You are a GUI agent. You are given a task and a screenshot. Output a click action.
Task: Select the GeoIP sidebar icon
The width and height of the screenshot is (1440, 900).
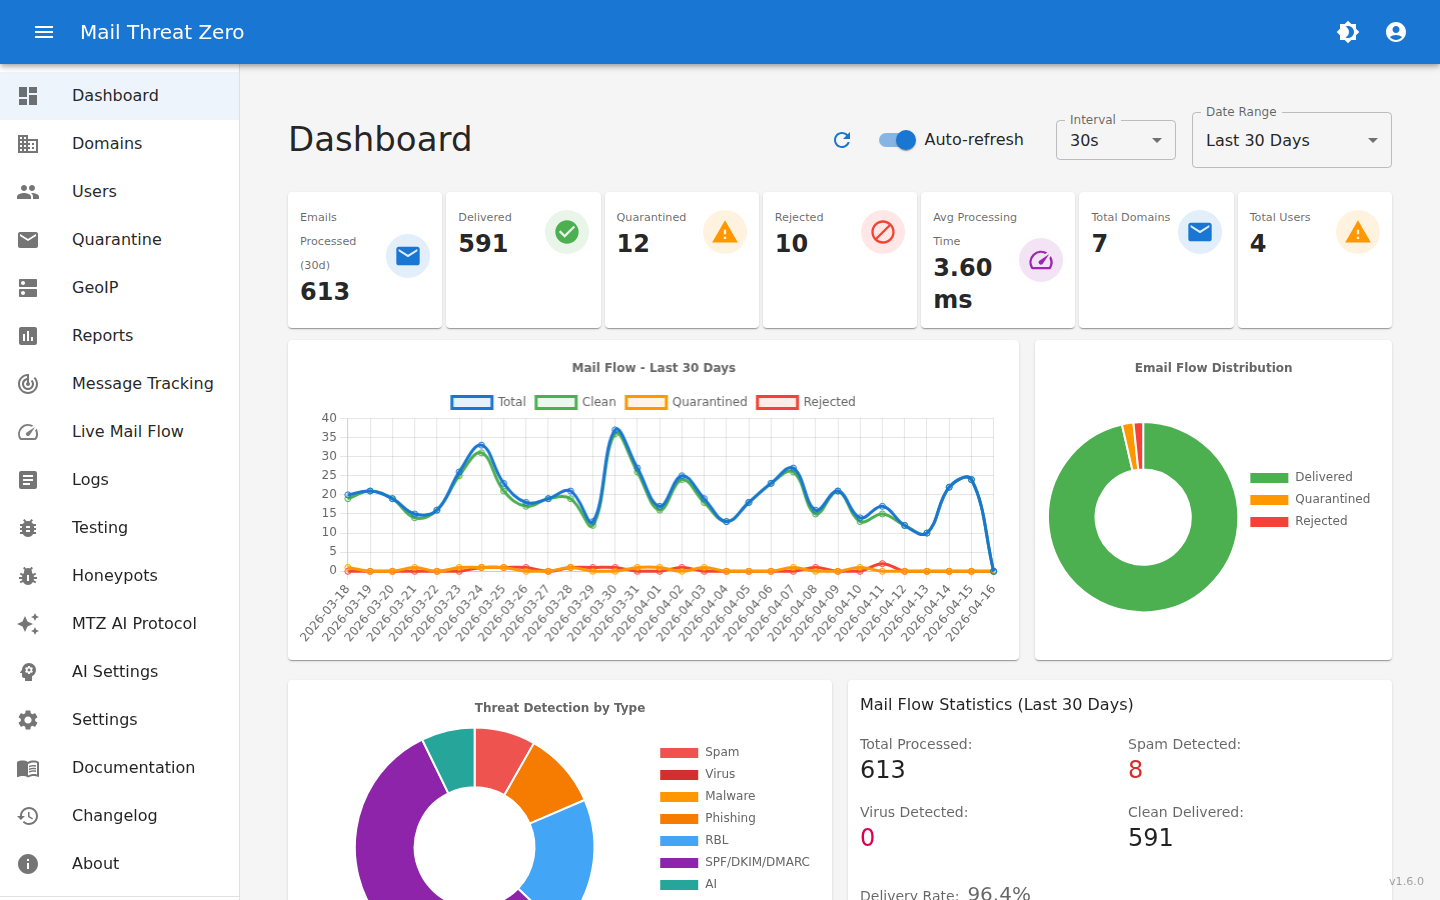pos(28,287)
